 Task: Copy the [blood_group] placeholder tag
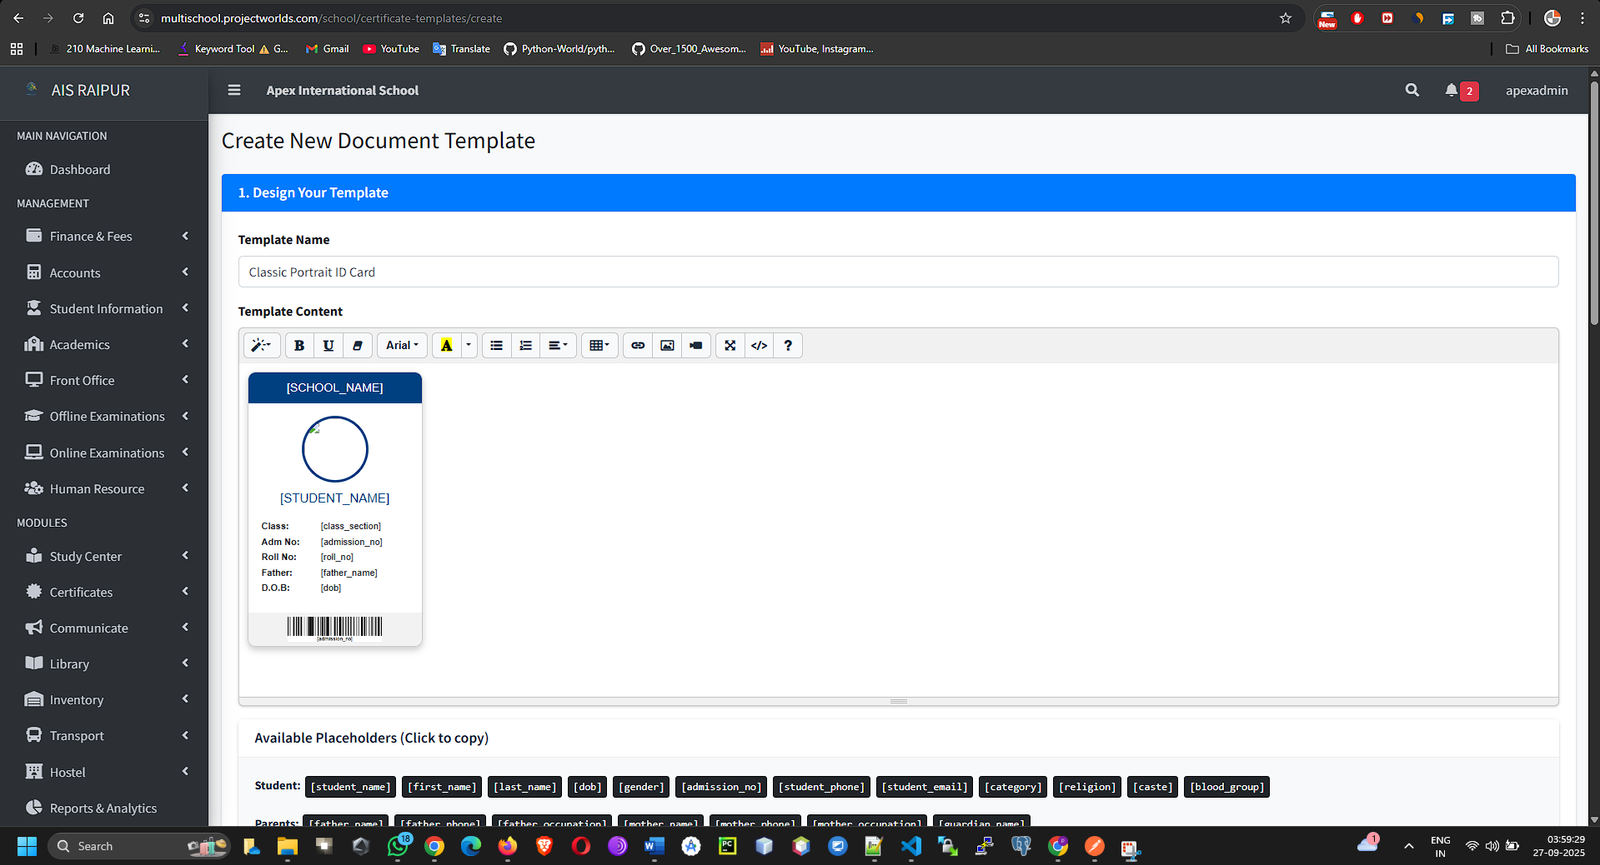[x=1227, y=787]
